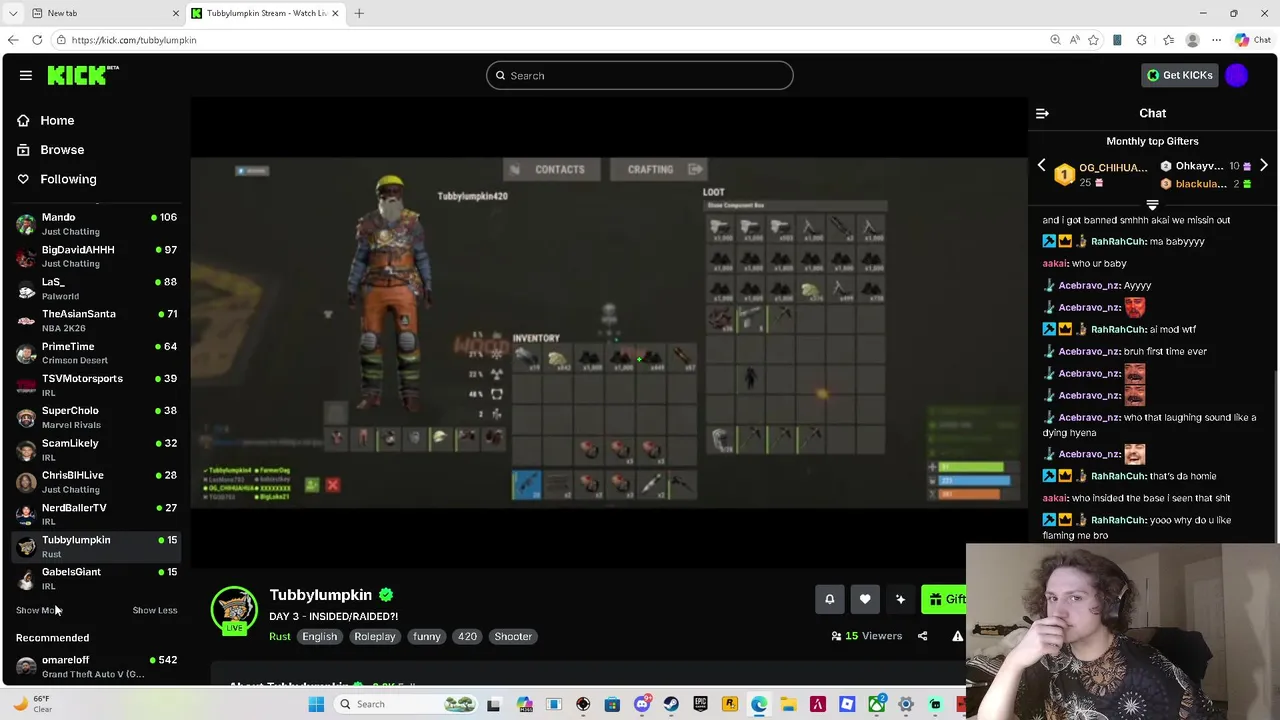The image size is (1280, 720).
Task: Open the Edge profile avatar icon
Action: coord(1192,40)
